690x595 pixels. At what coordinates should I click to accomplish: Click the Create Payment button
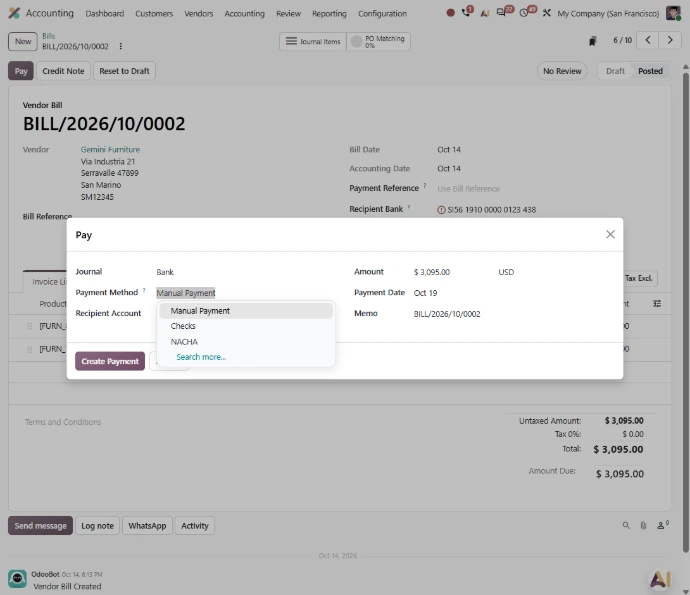pos(110,361)
